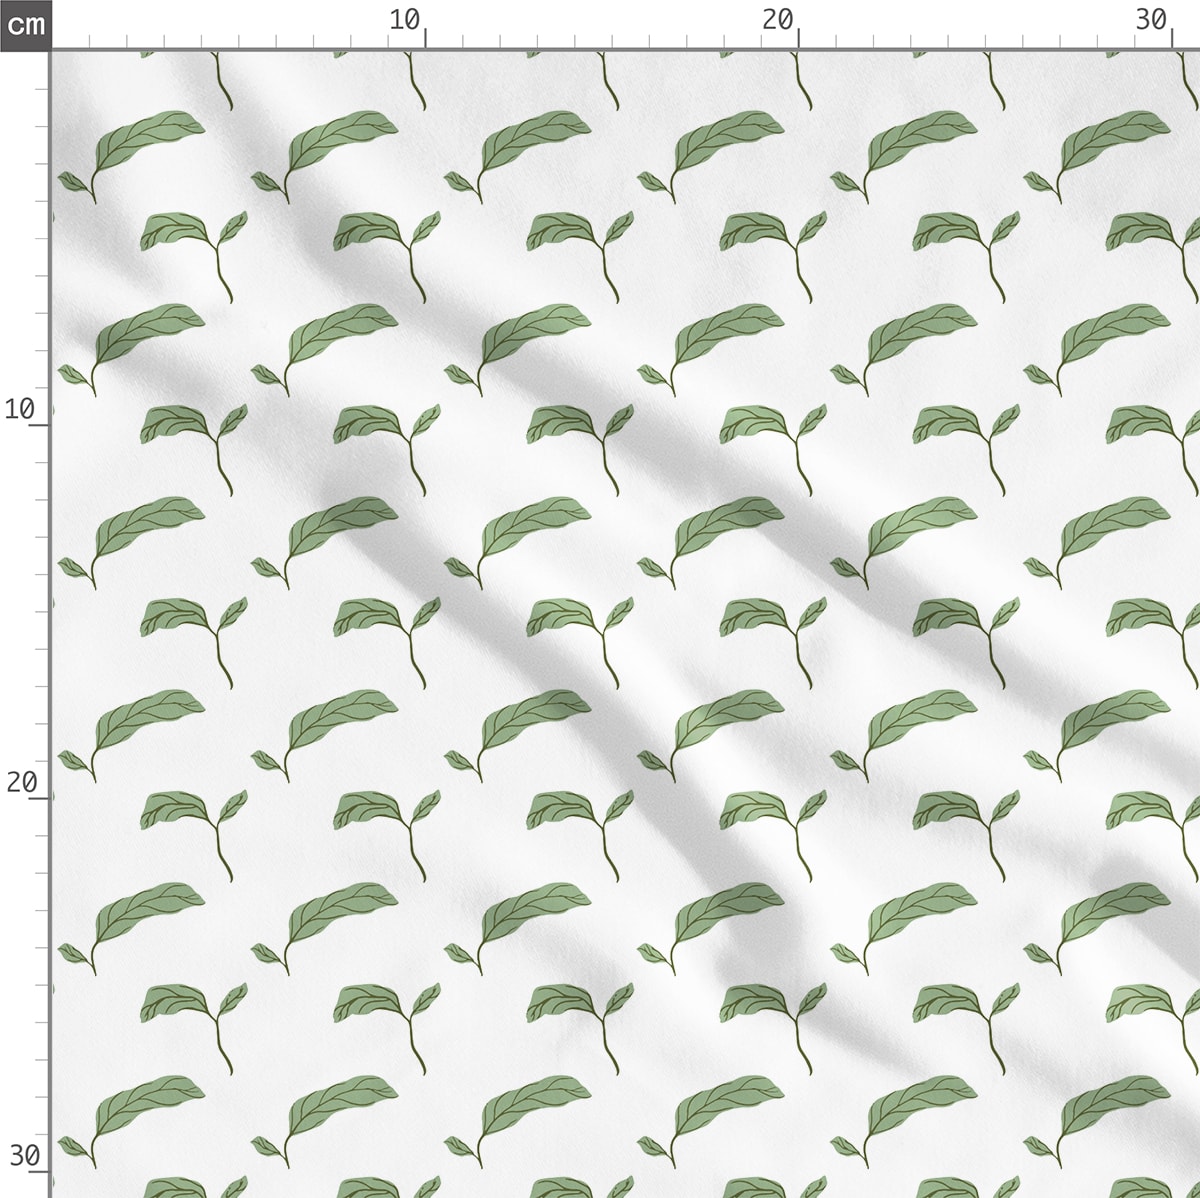Click the 20 mark on left ruler
Image resolution: width=1200 pixels, height=1198 pixels.
click(21, 782)
